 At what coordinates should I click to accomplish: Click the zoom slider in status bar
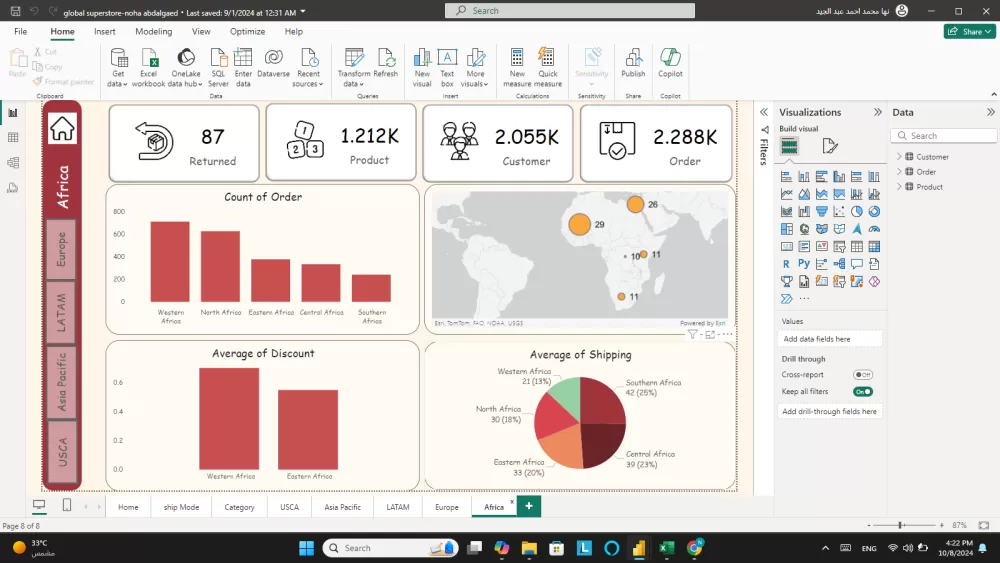tap(901, 525)
